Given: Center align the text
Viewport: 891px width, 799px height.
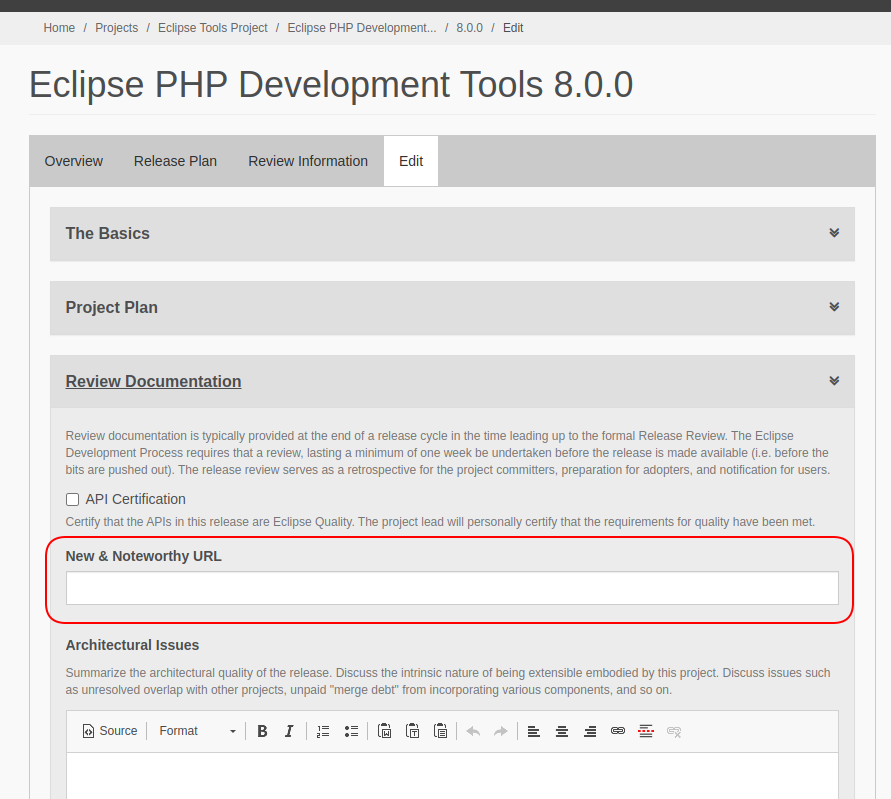Looking at the screenshot, I should (x=562, y=731).
